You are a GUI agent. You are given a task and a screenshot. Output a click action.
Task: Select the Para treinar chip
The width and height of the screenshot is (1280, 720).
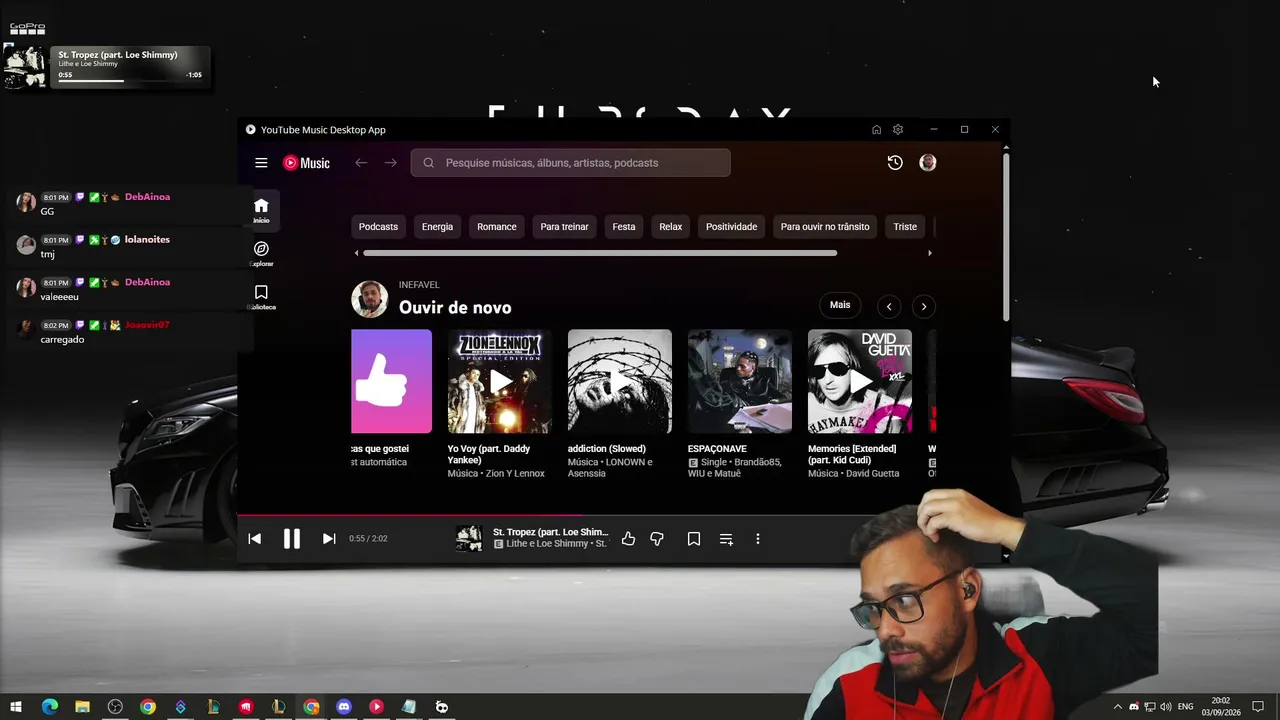pyautogui.click(x=564, y=227)
